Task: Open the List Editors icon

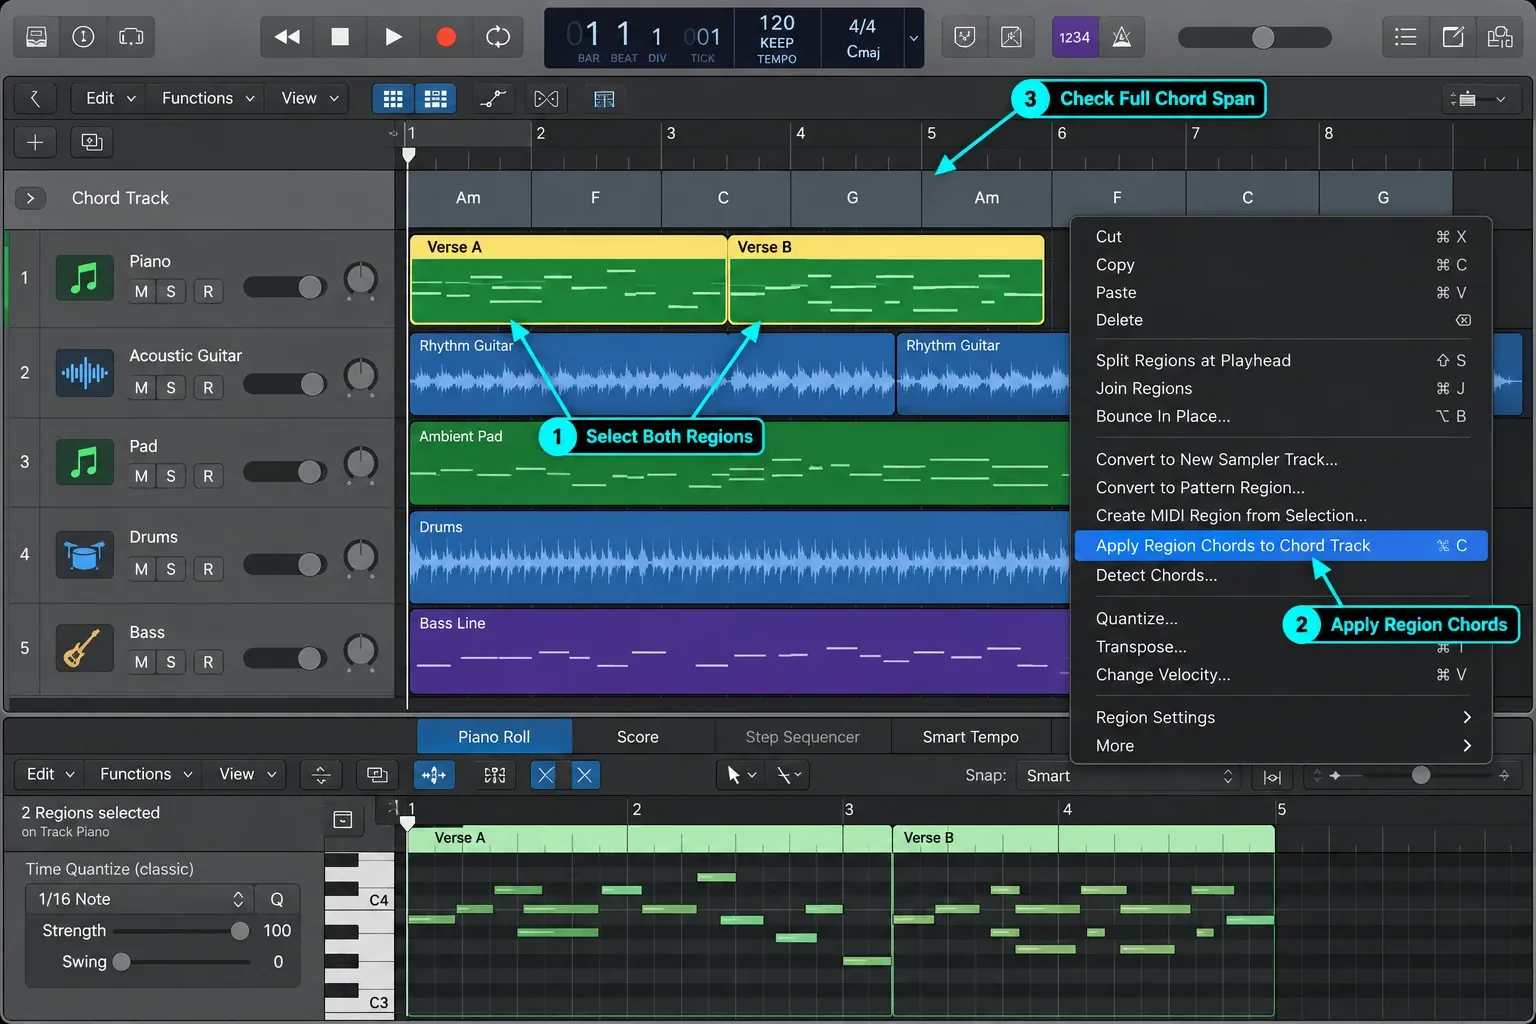Action: (x=1405, y=37)
